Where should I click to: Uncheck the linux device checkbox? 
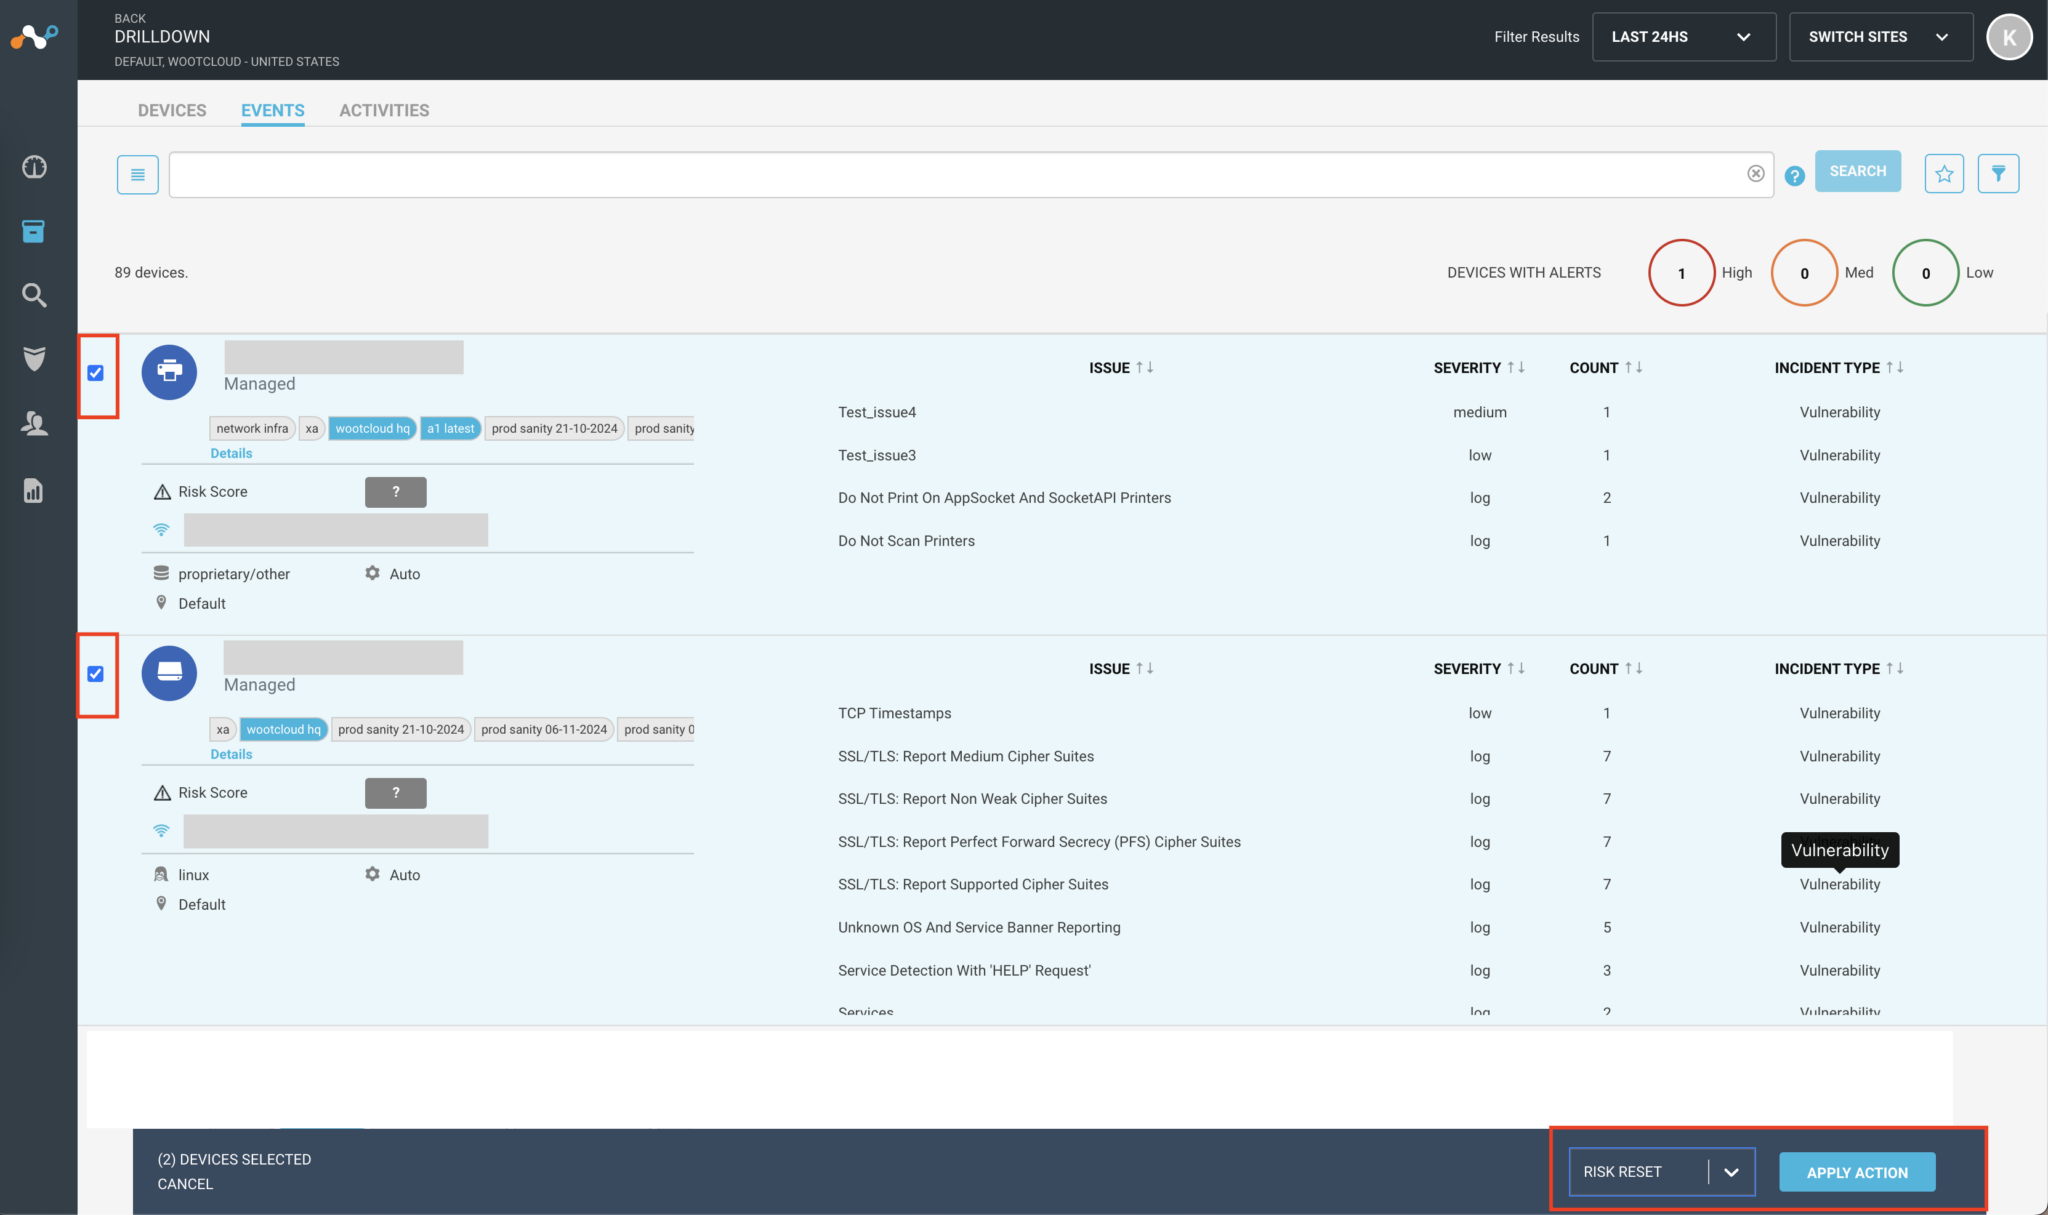tap(96, 674)
